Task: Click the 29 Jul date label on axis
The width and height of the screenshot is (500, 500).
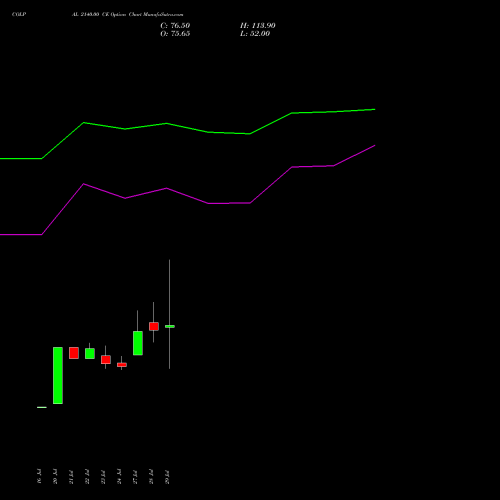Action: tap(167, 477)
